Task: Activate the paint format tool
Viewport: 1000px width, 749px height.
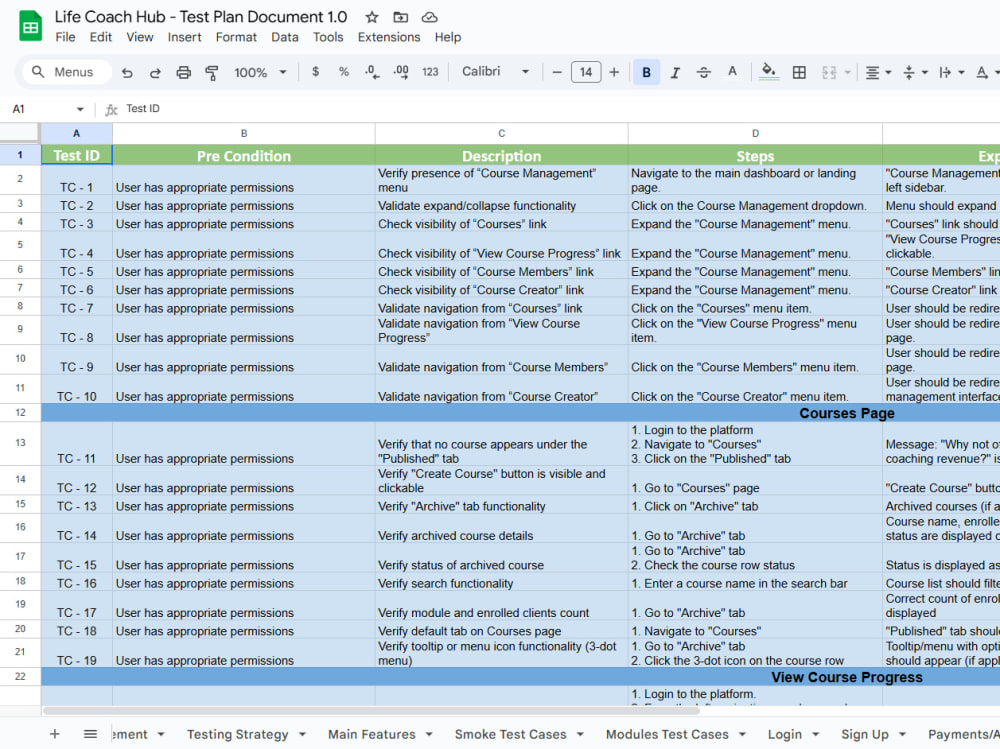Action: pyautogui.click(x=212, y=73)
